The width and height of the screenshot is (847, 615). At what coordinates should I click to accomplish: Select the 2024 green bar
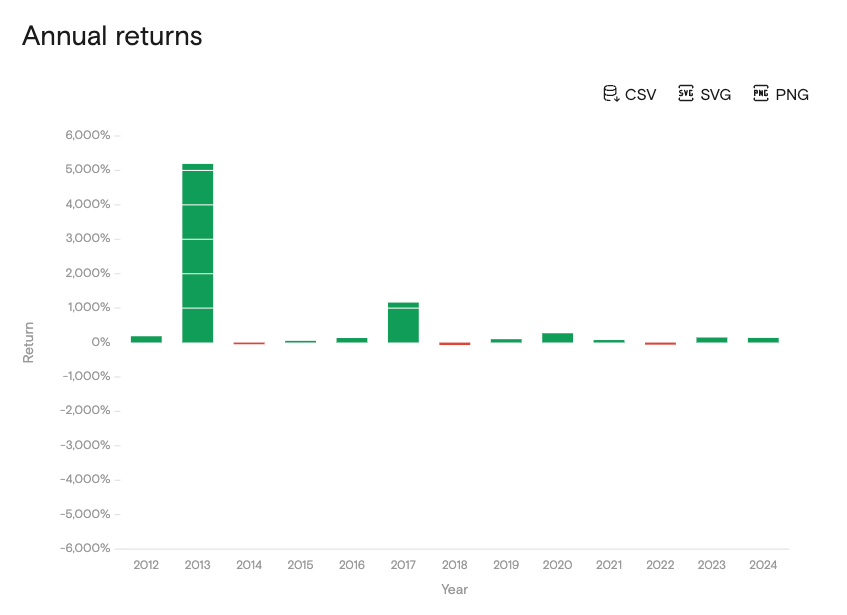(x=763, y=340)
